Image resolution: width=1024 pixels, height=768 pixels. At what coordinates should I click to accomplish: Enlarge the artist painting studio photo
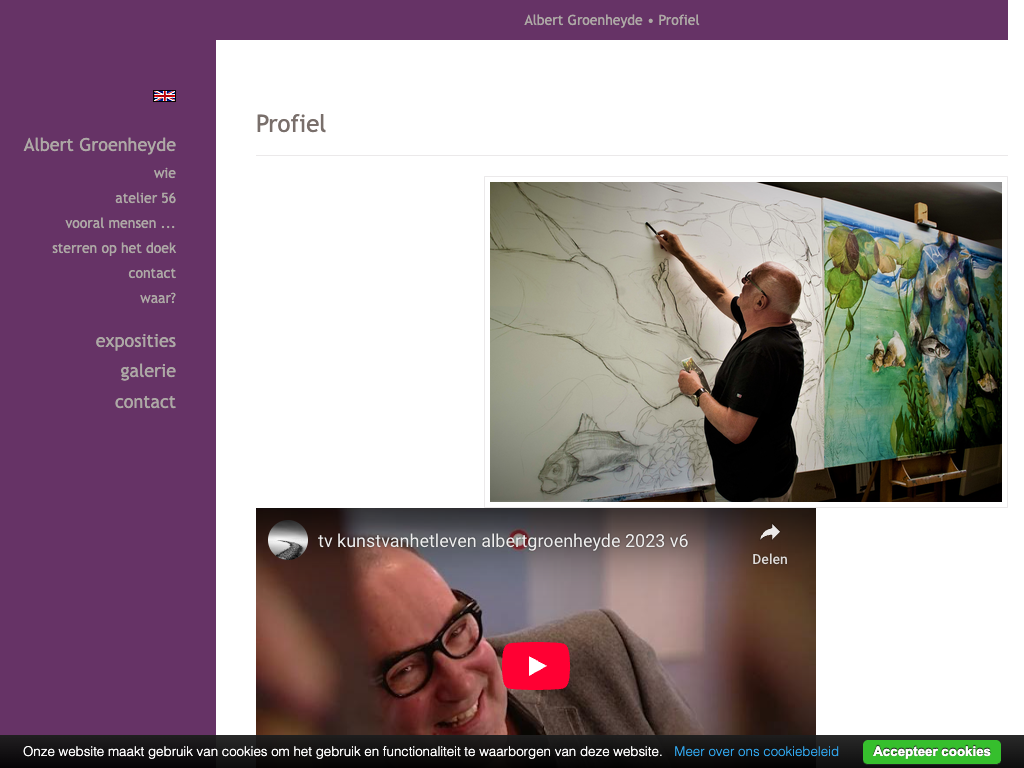(x=746, y=342)
